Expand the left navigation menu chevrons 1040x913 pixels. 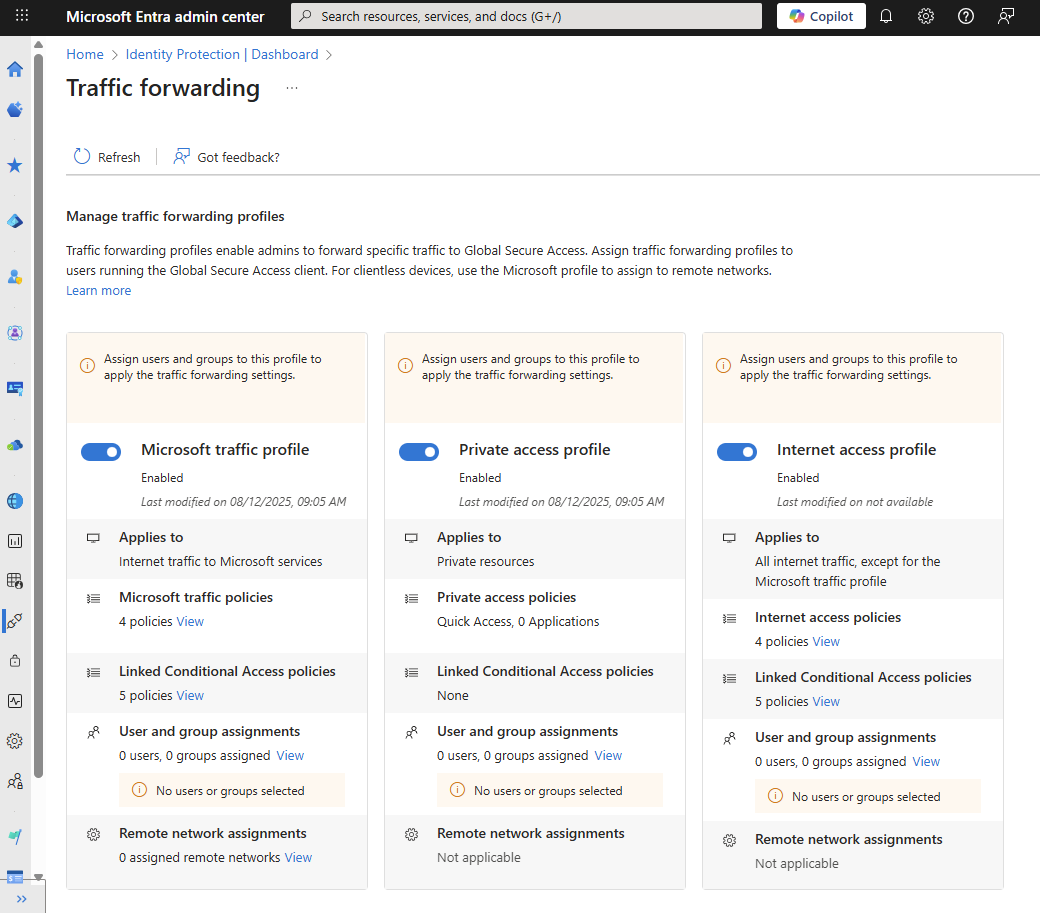pyautogui.click(x=22, y=898)
